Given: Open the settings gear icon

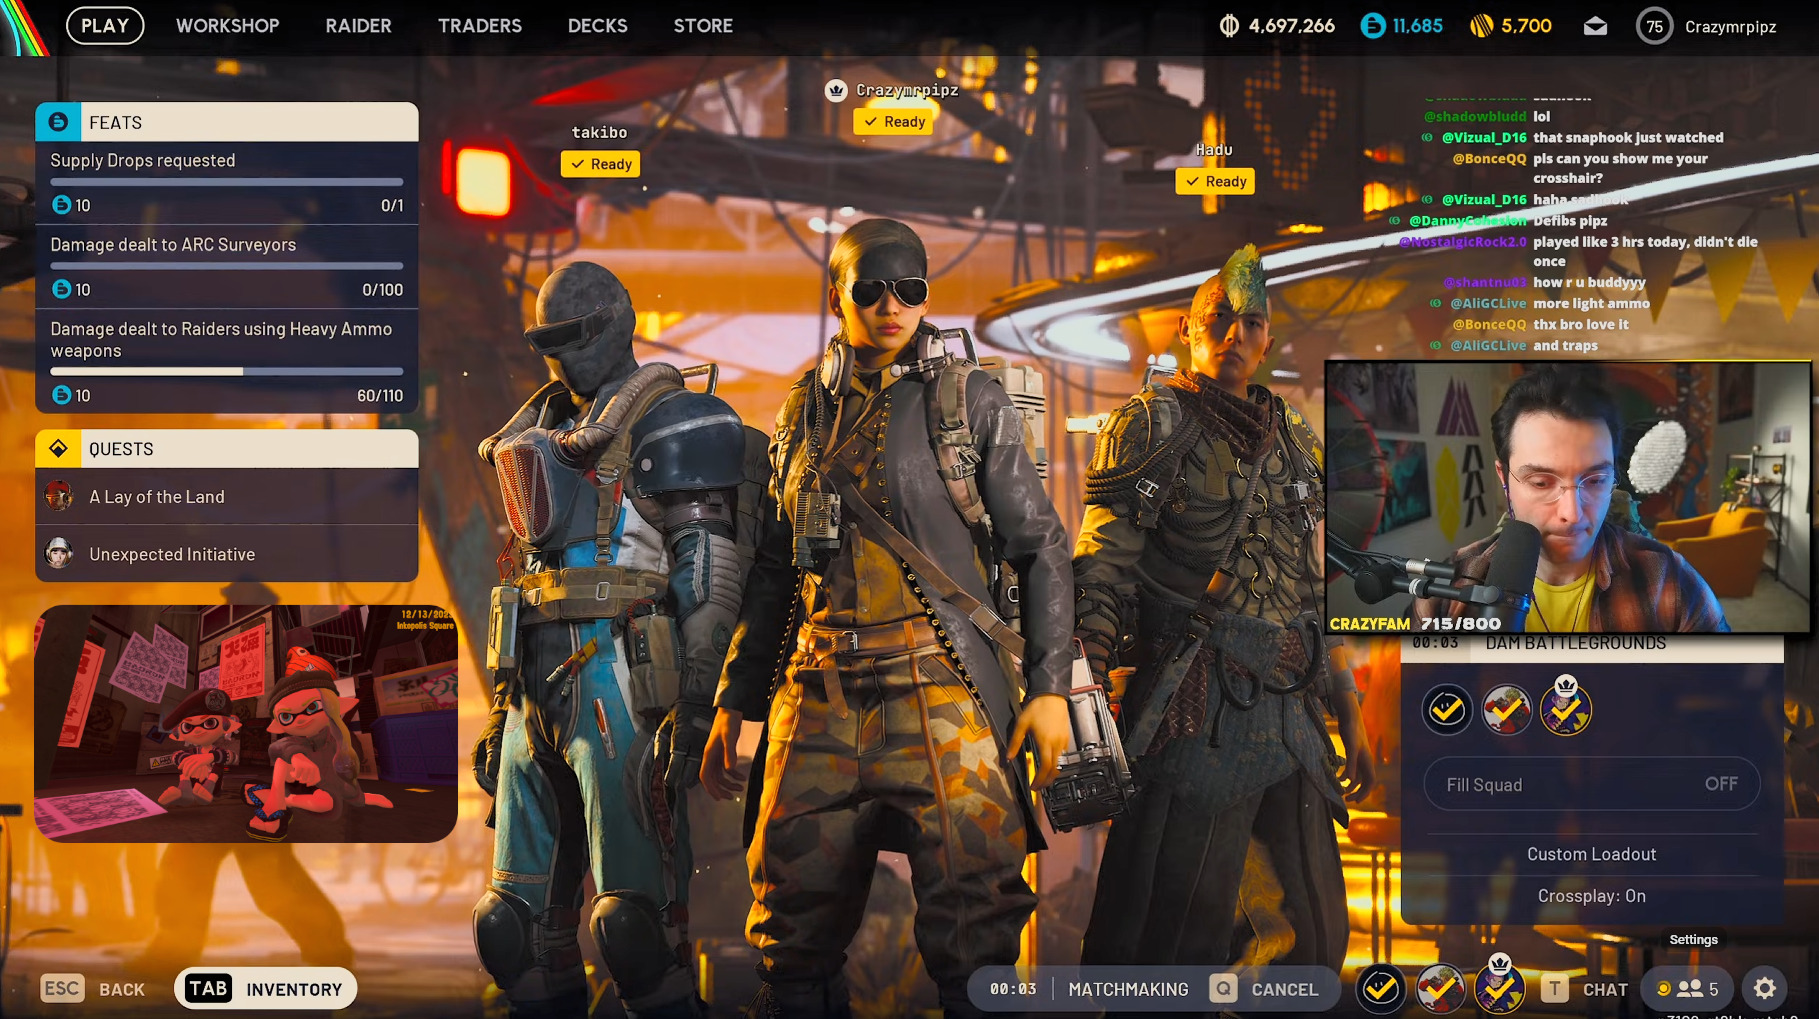Looking at the screenshot, I should [1765, 988].
